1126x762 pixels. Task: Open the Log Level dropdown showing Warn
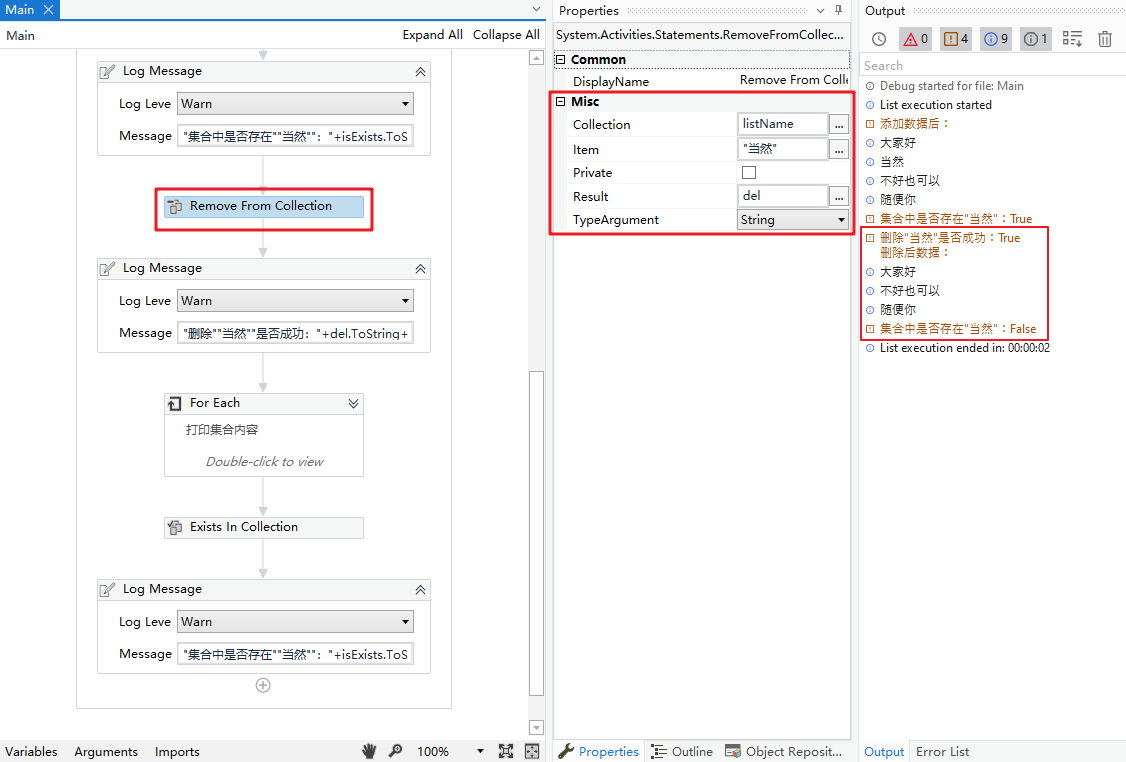pyautogui.click(x=408, y=103)
